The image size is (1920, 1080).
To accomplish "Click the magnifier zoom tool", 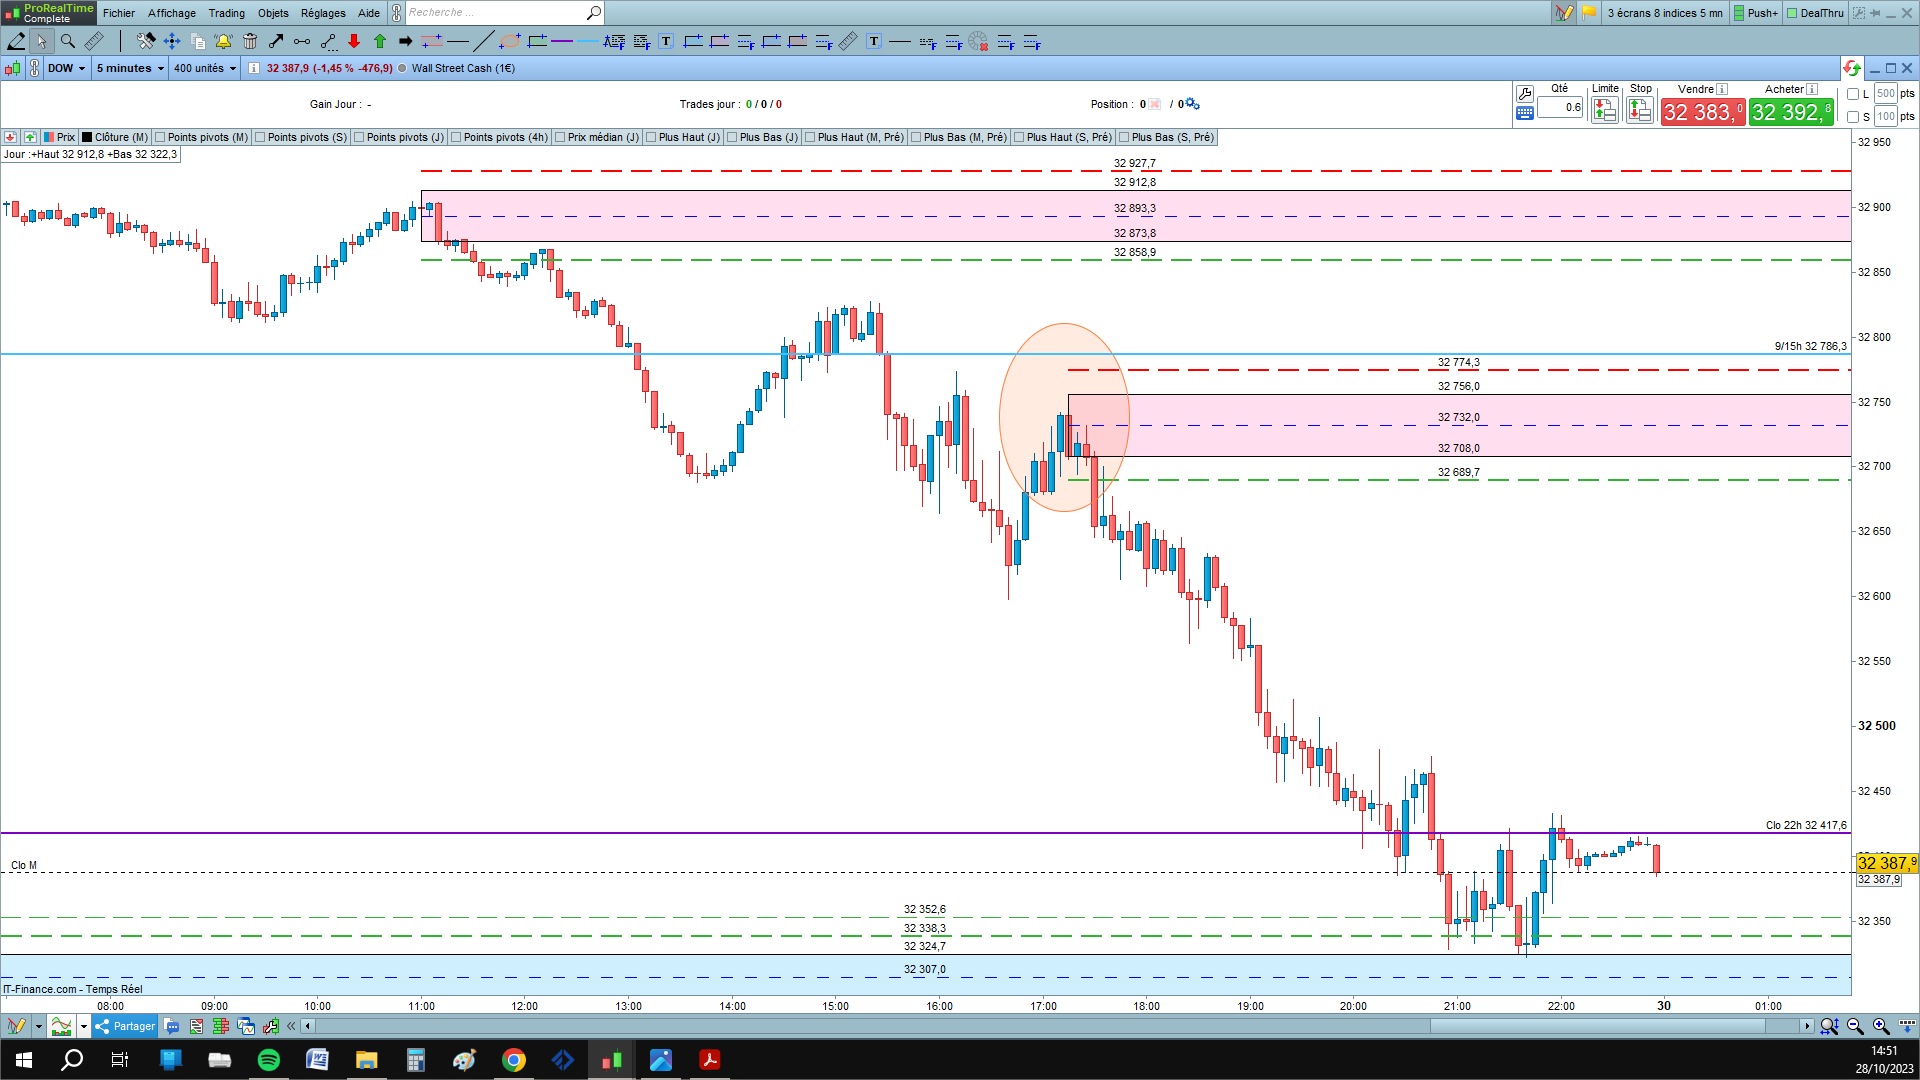I will pos(68,41).
